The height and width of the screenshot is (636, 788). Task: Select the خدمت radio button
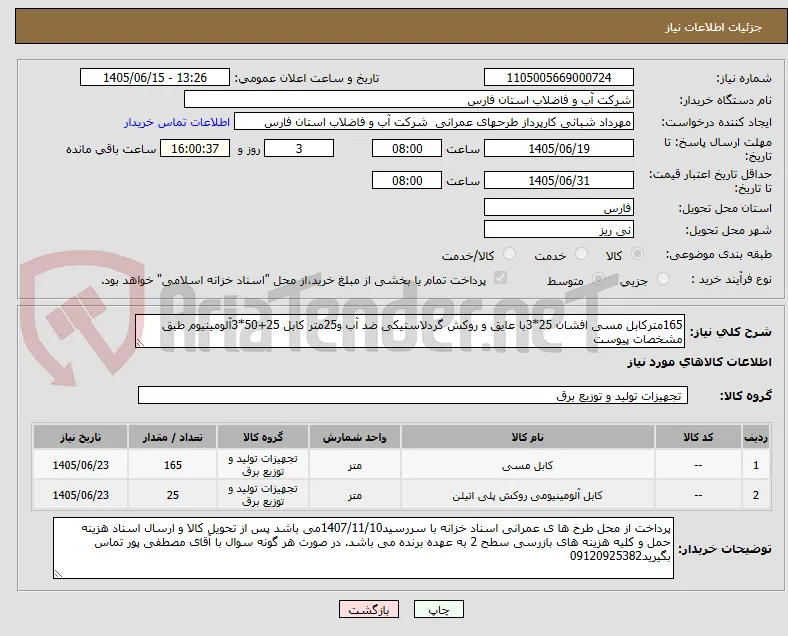pyautogui.click(x=581, y=254)
